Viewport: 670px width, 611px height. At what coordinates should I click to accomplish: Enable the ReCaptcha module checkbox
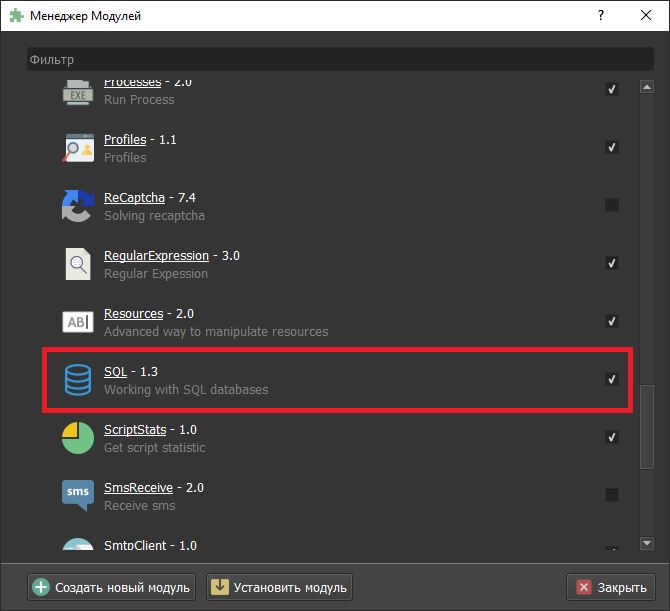tap(612, 205)
